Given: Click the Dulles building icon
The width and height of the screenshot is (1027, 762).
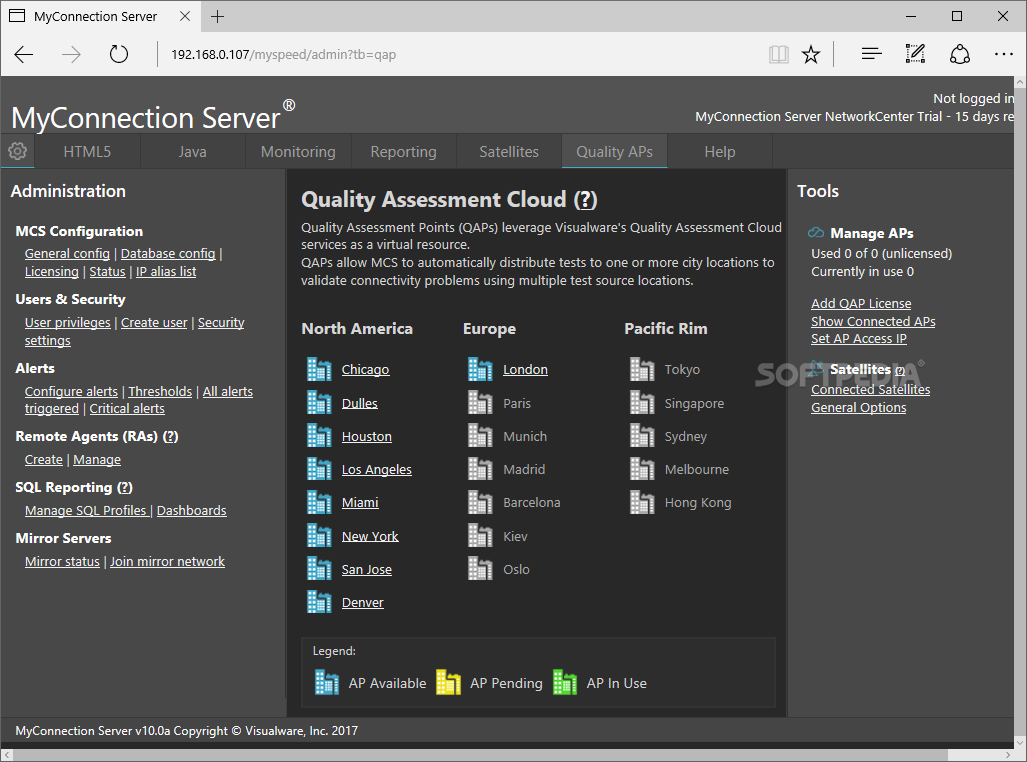Looking at the screenshot, I should tap(319, 402).
